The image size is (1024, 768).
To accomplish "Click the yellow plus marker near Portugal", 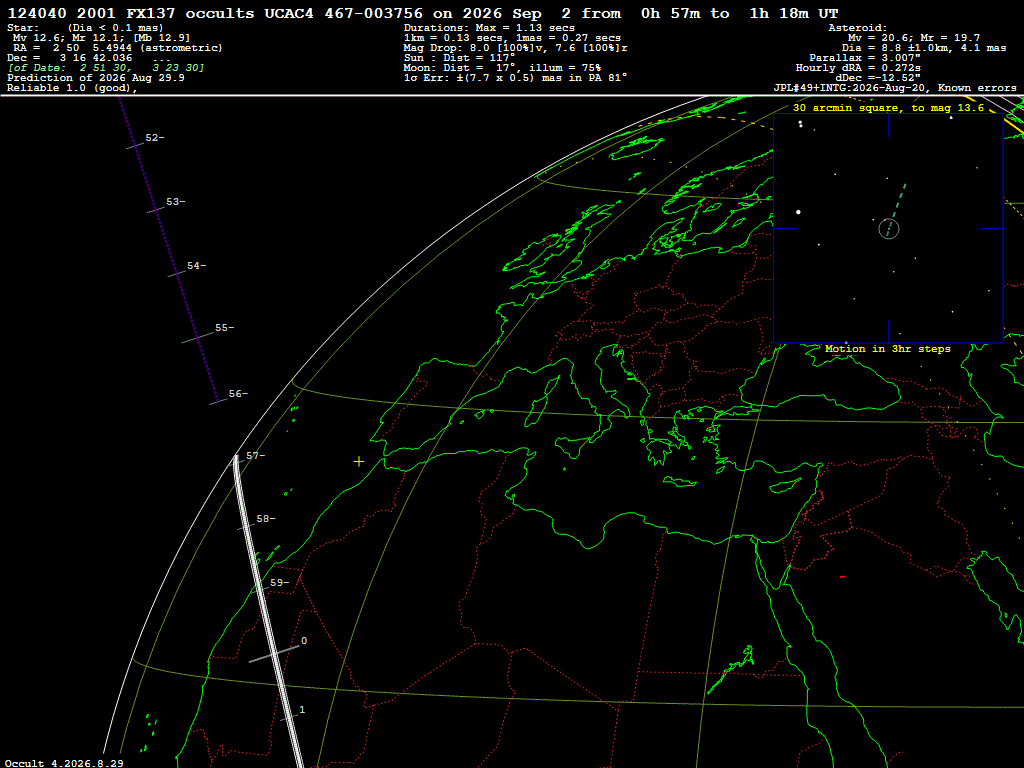I will click(359, 462).
